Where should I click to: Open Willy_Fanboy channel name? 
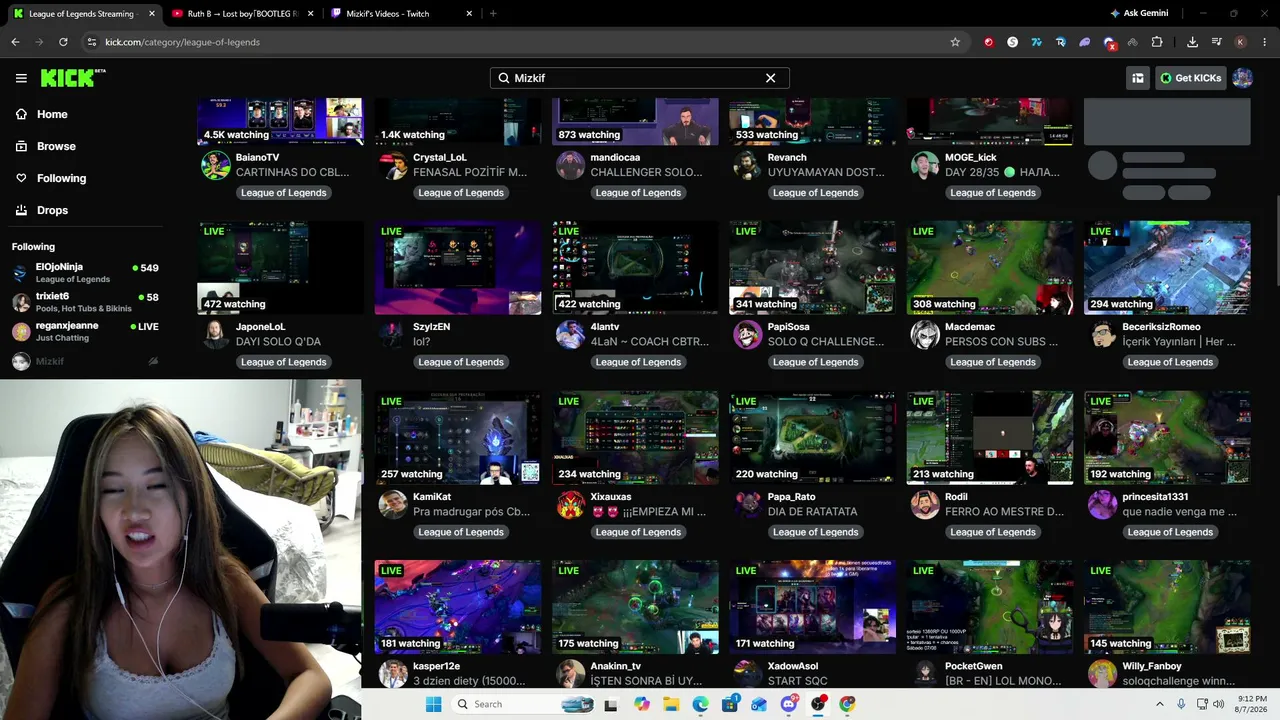(x=1152, y=666)
